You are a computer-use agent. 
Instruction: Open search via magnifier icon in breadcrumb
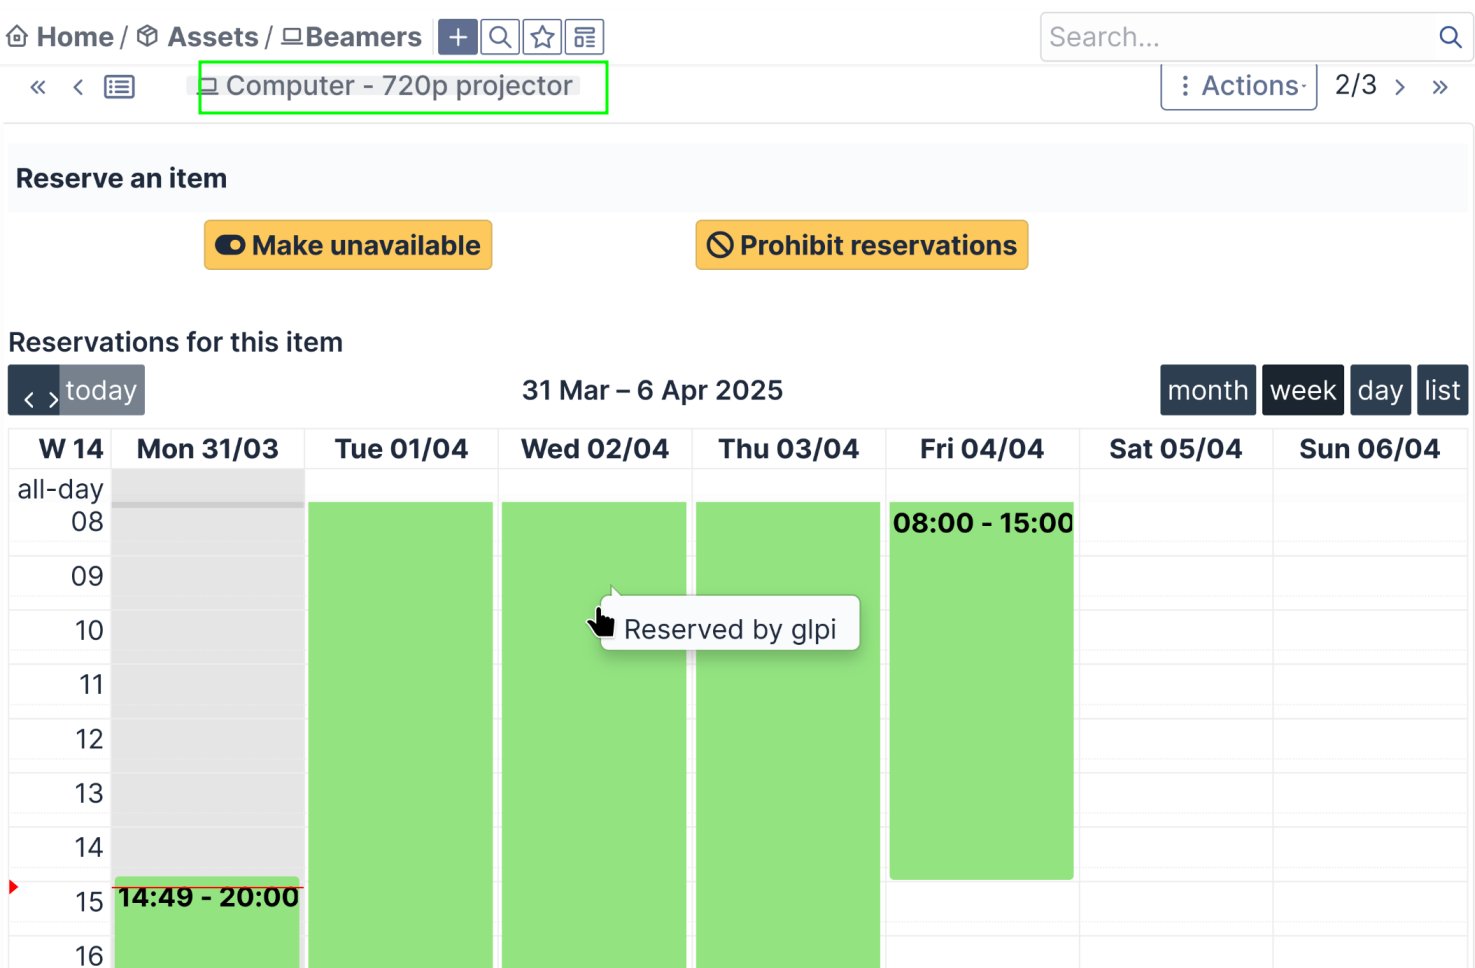click(500, 38)
